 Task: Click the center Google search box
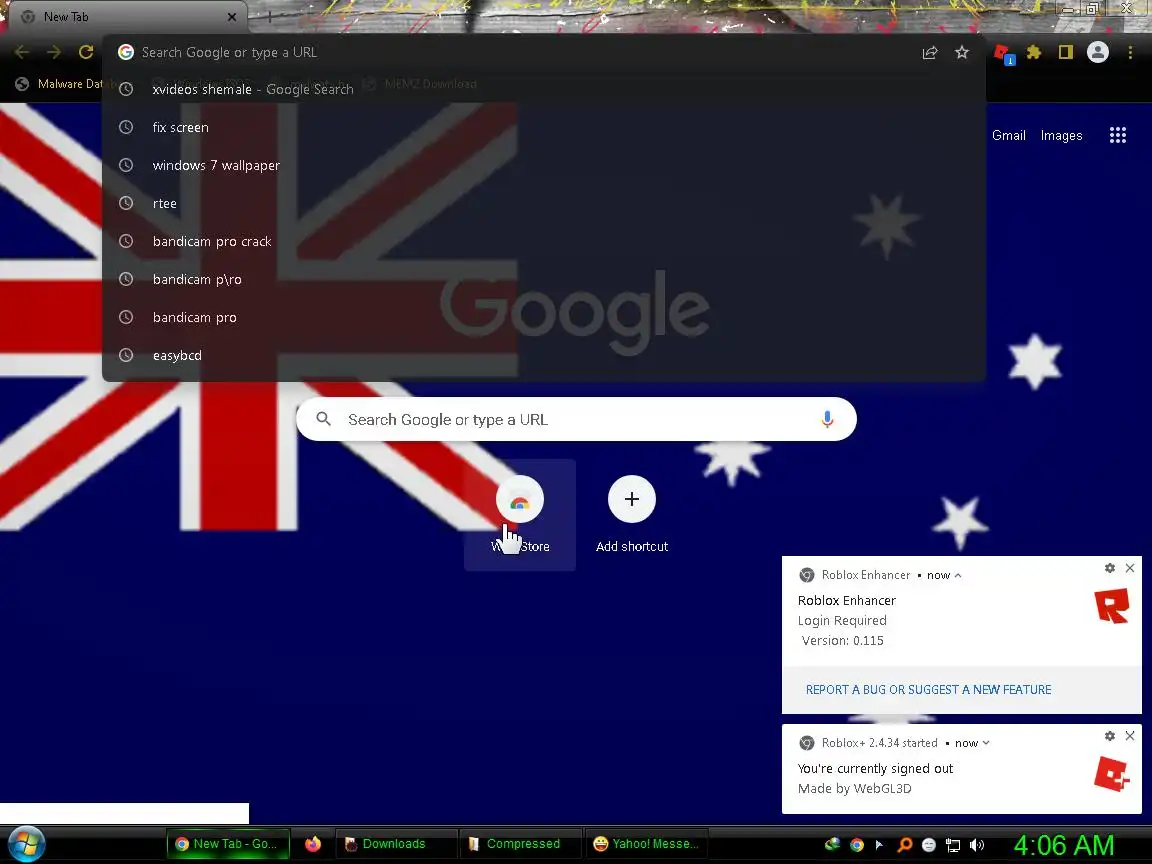(576, 419)
